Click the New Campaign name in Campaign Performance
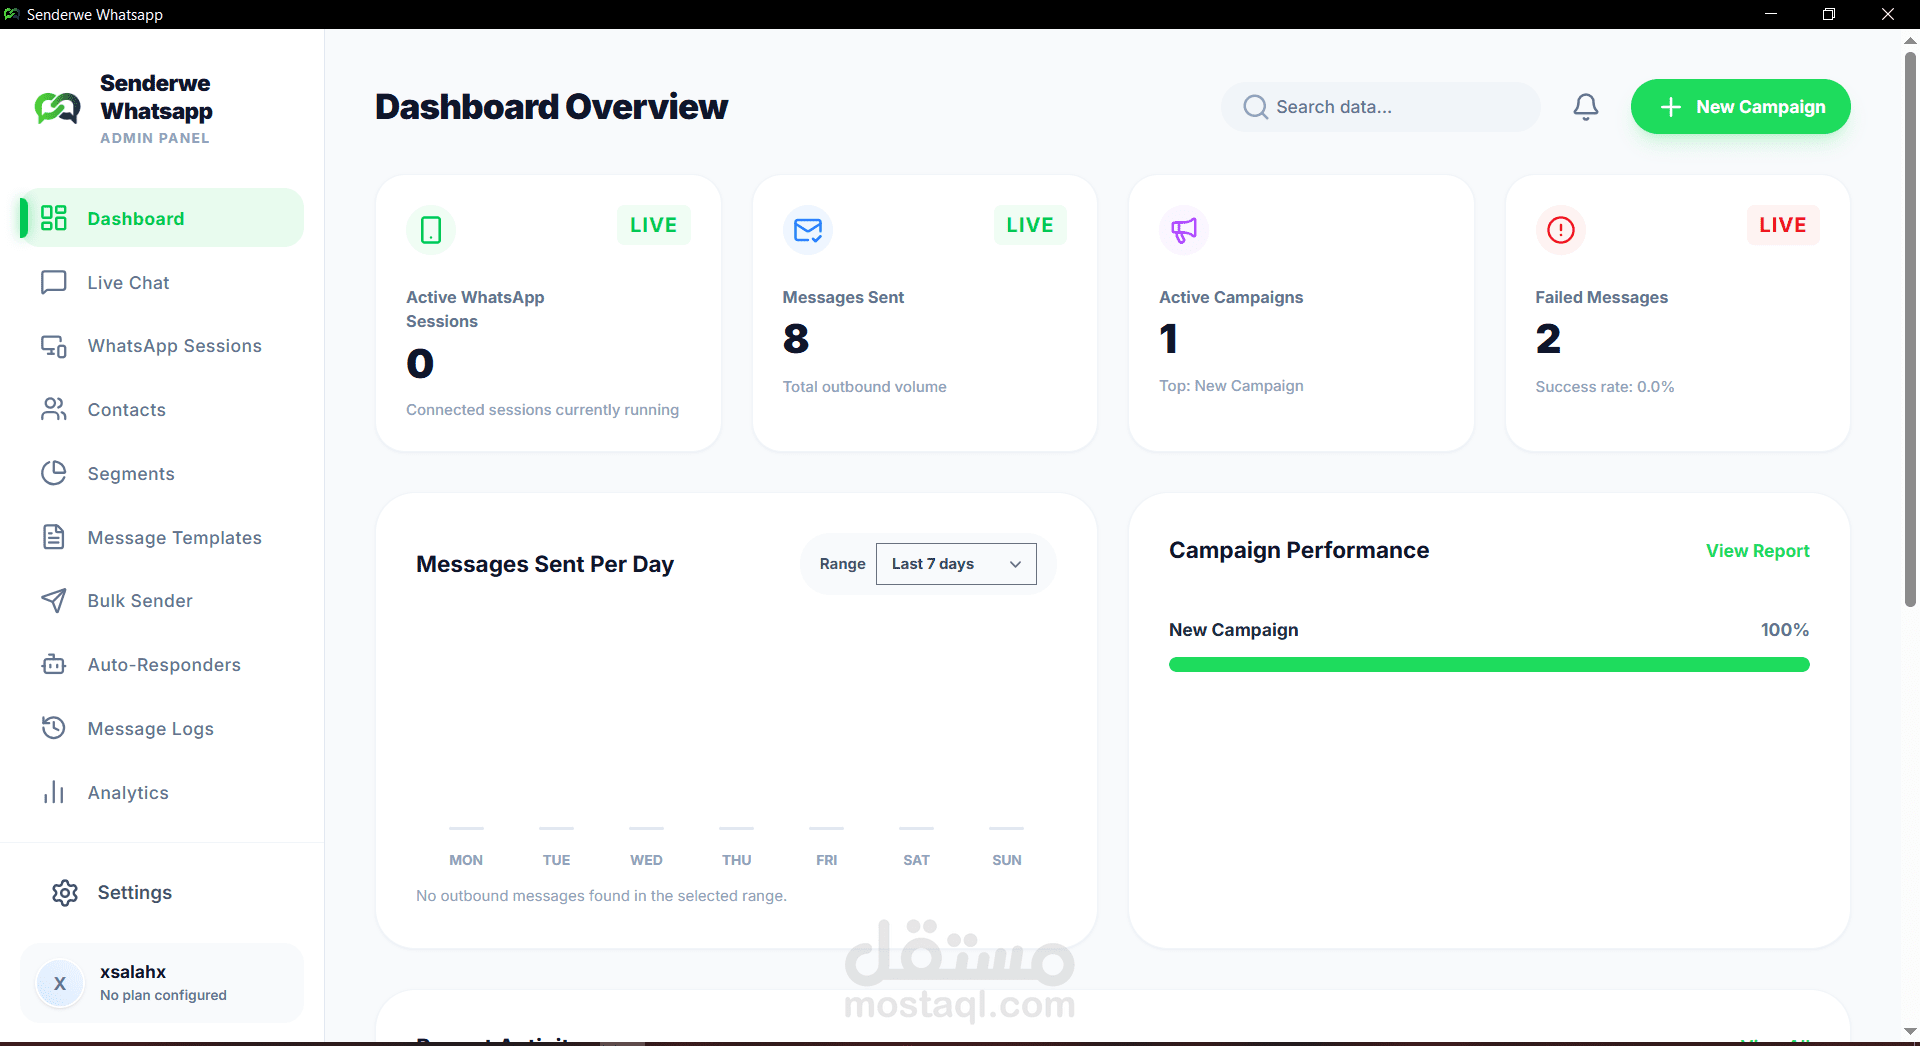The image size is (1920, 1046). click(x=1234, y=630)
